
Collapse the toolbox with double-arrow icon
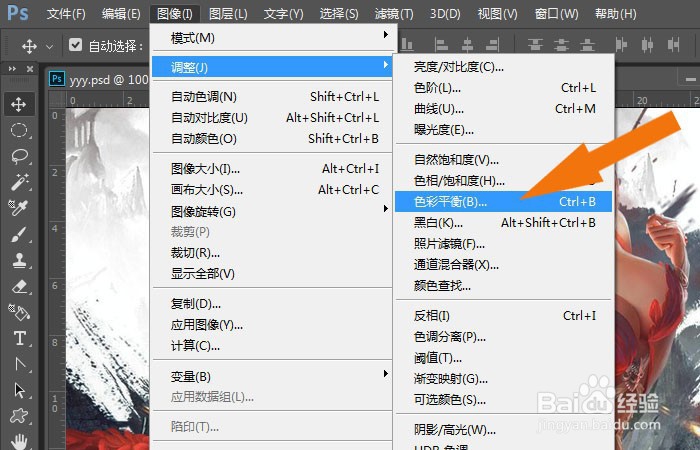pos(12,69)
